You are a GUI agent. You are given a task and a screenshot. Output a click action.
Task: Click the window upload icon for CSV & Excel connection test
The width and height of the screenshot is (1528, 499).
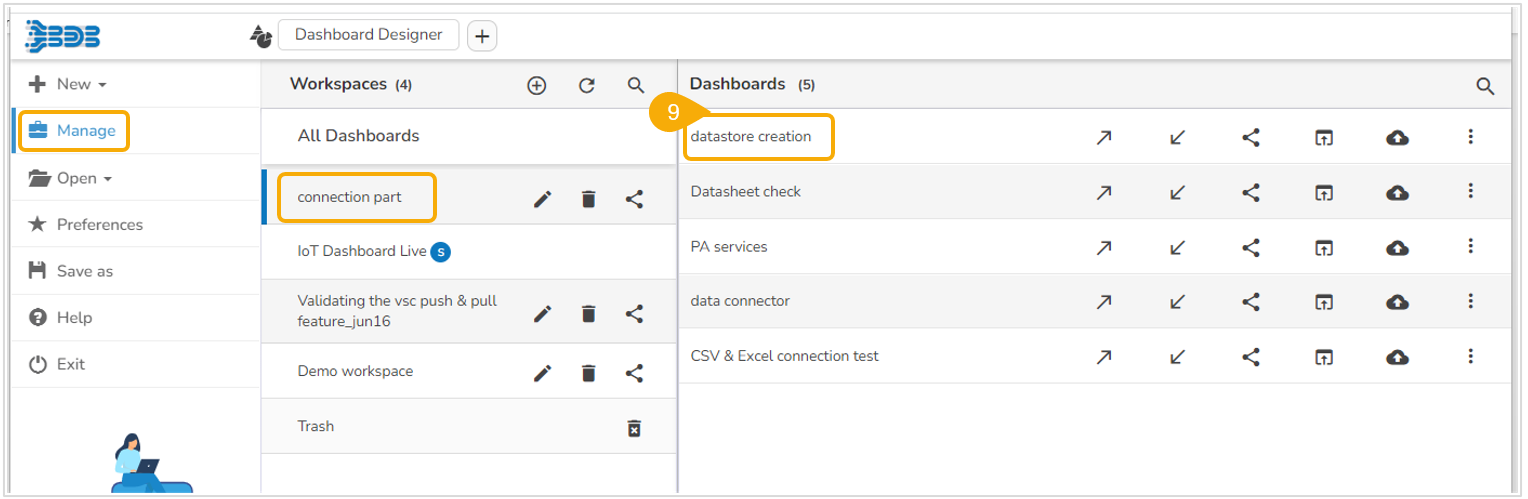[1324, 357]
